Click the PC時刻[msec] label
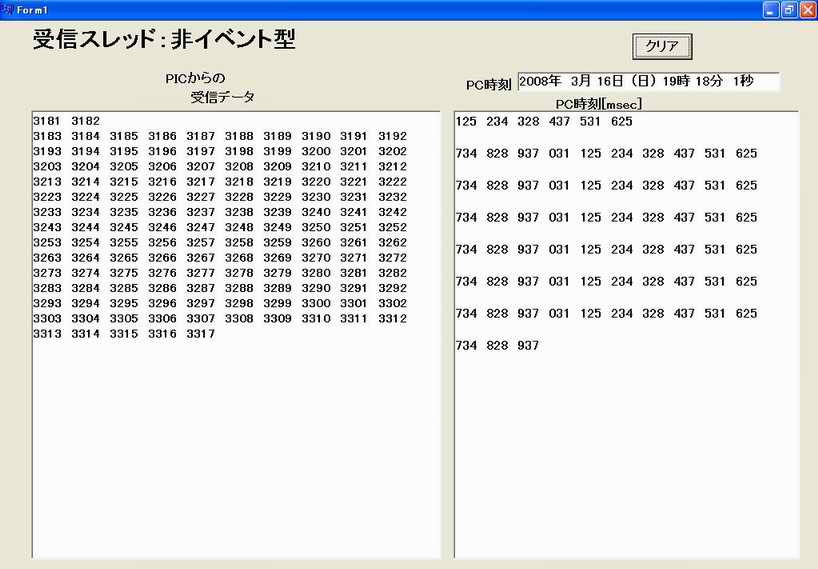Image resolution: width=818 pixels, height=569 pixels. (598, 104)
